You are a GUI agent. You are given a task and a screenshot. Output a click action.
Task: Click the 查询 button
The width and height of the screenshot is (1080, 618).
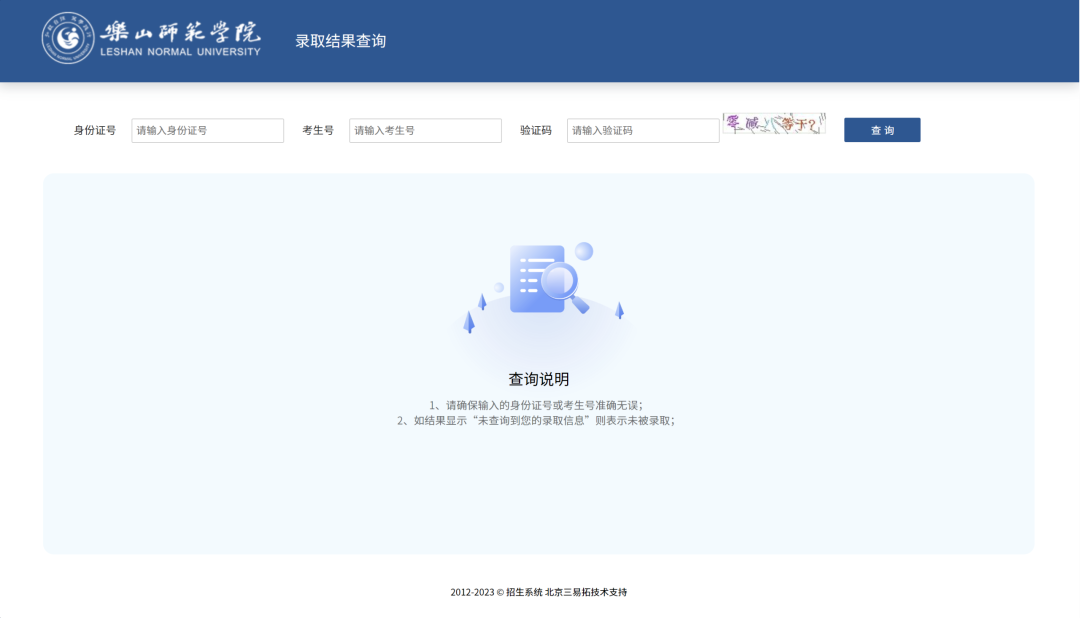pyautogui.click(x=882, y=130)
